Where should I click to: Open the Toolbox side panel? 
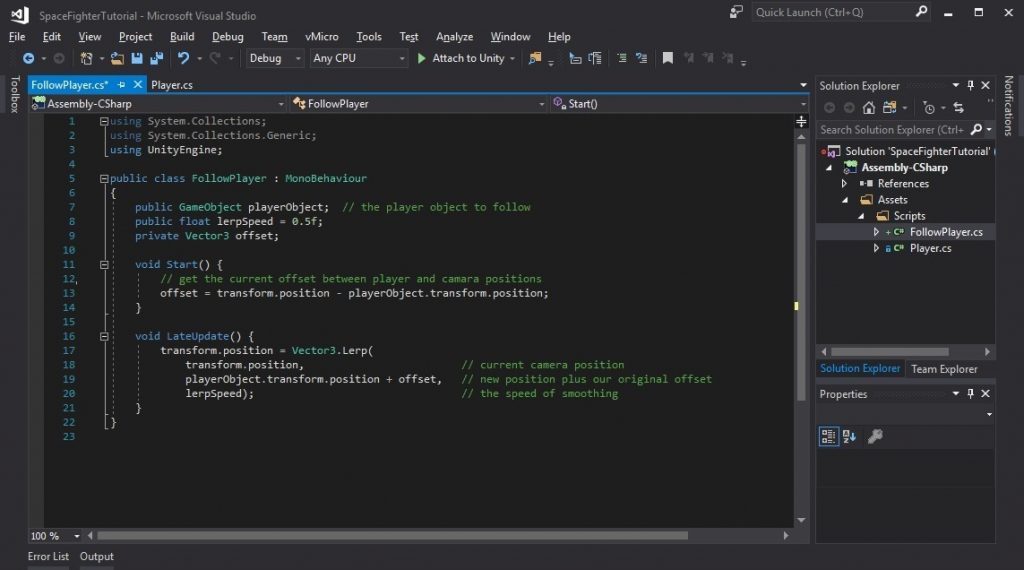[x=14, y=95]
